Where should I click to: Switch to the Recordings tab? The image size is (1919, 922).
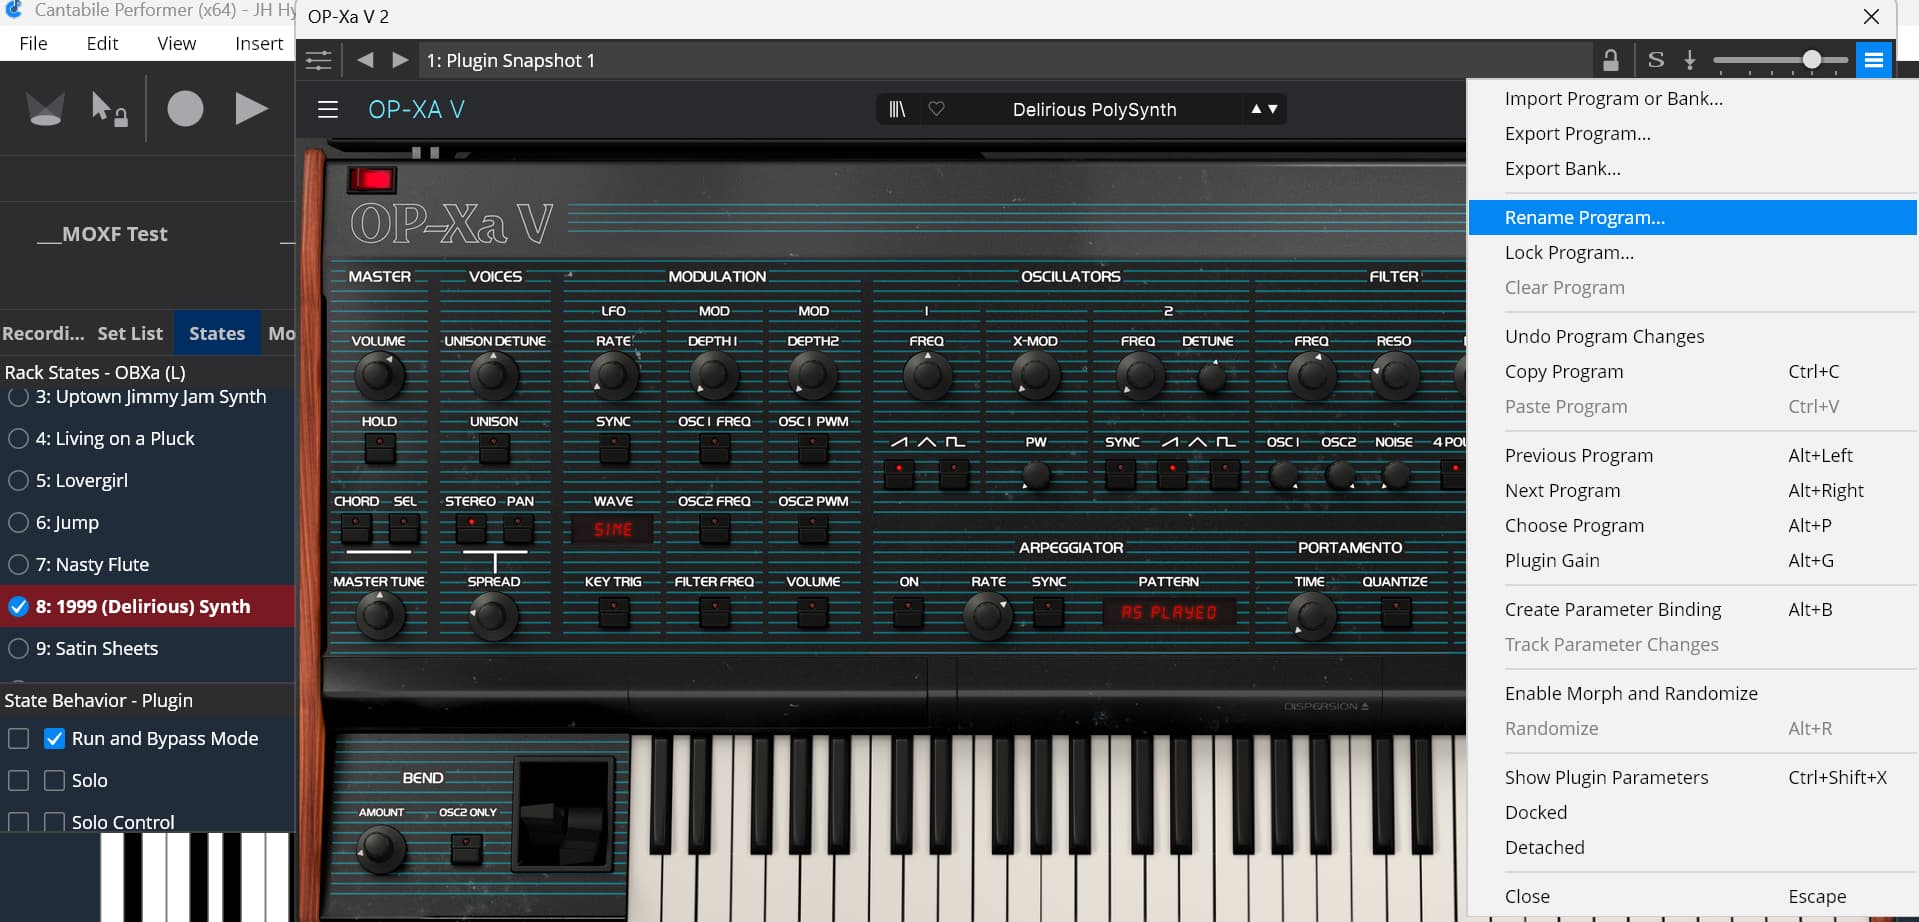pyautogui.click(x=43, y=333)
